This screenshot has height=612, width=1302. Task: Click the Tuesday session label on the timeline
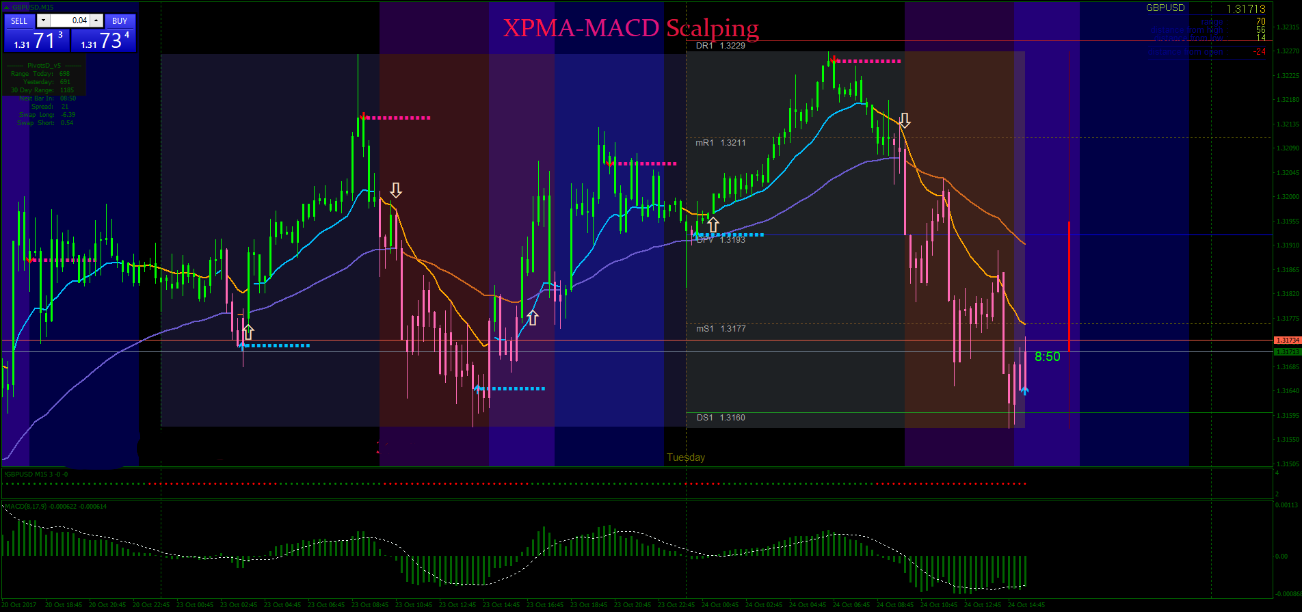coord(684,456)
